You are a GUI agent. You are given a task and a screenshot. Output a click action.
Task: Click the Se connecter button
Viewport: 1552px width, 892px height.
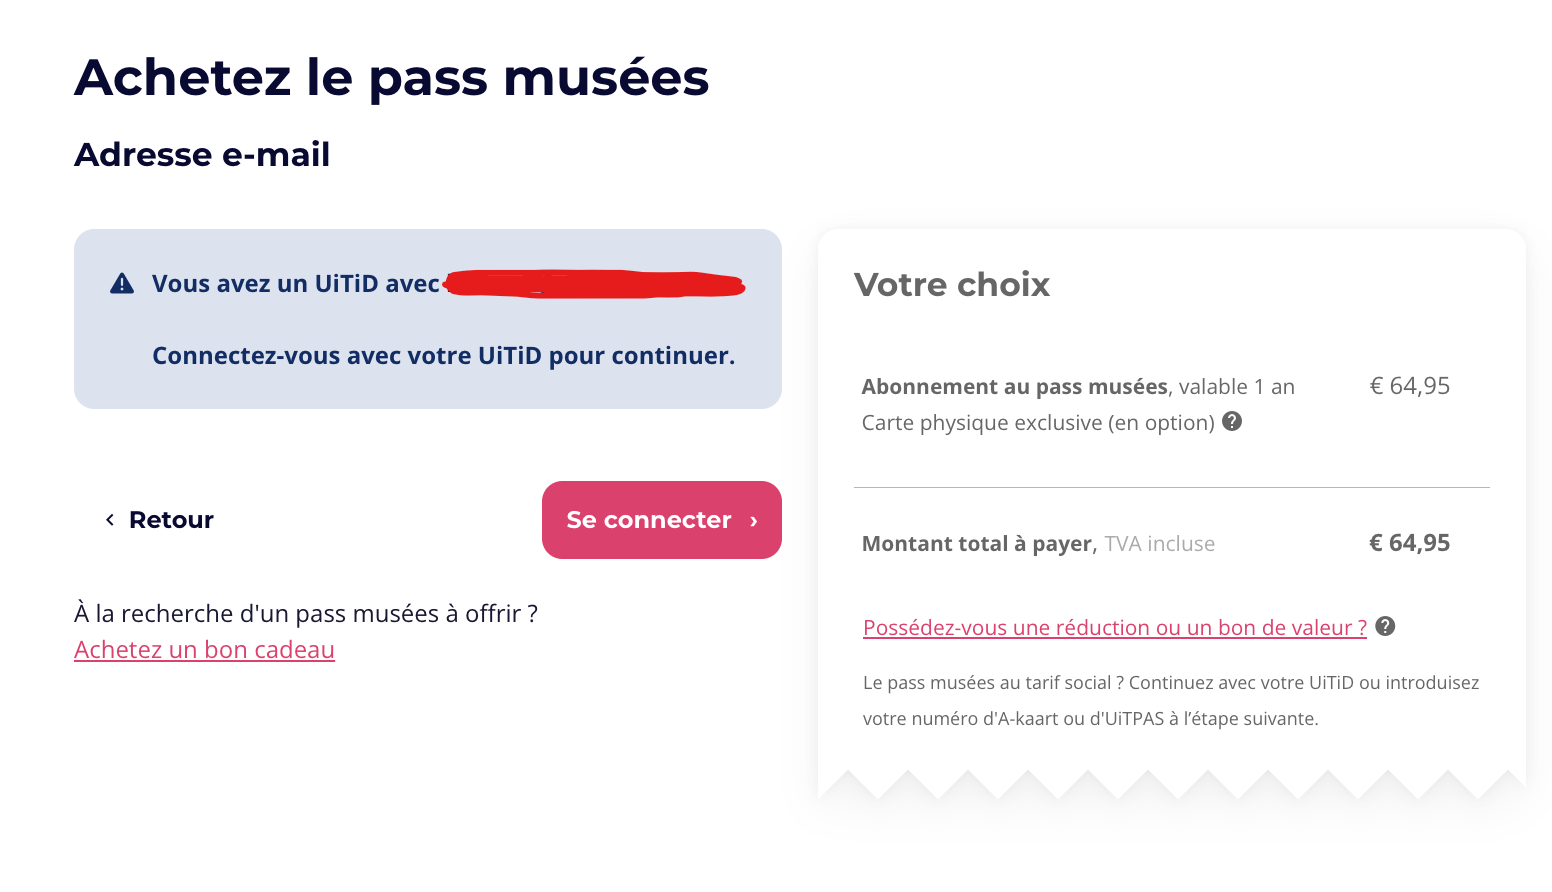point(662,520)
